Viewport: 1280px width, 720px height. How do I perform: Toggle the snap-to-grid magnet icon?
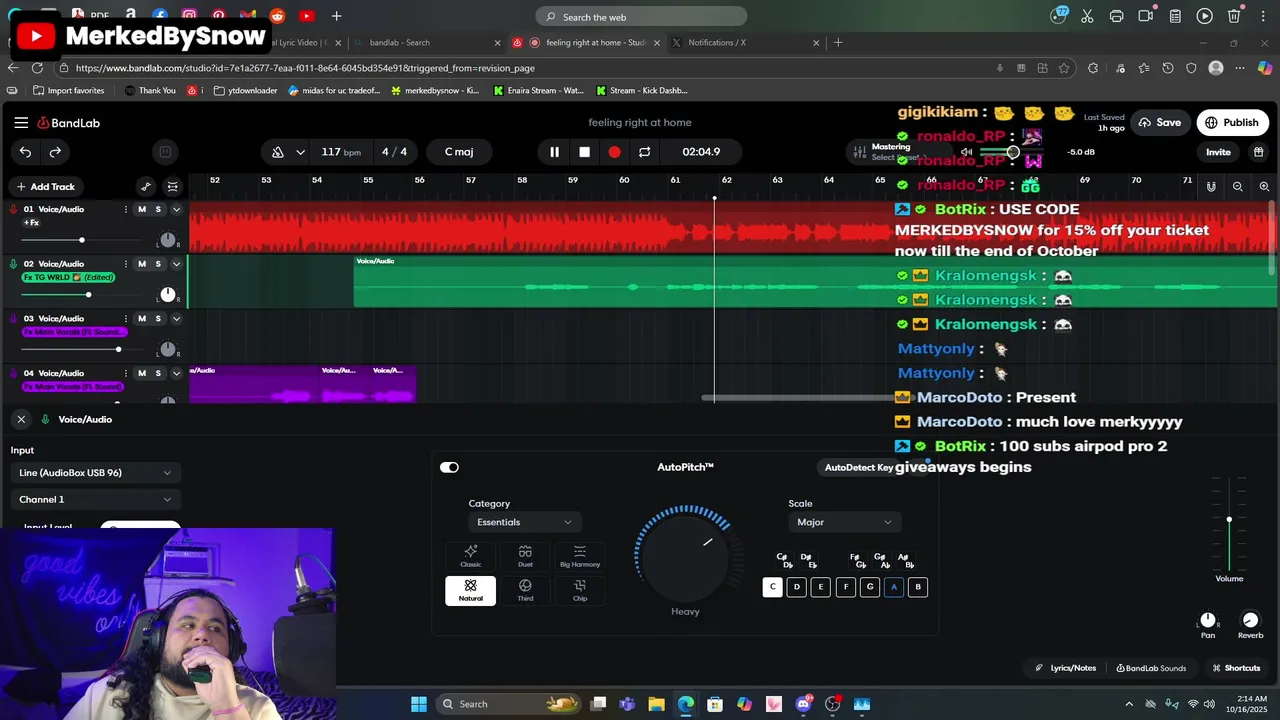1211,187
